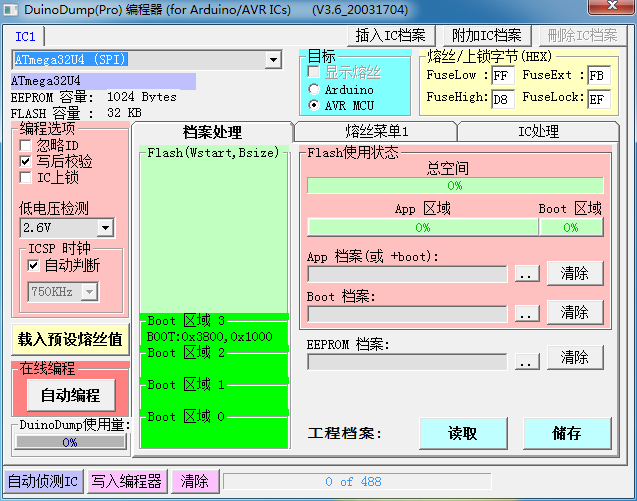Browse for App 档案 with the .. button
Screen dimensions: 637x501
tap(527, 274)
